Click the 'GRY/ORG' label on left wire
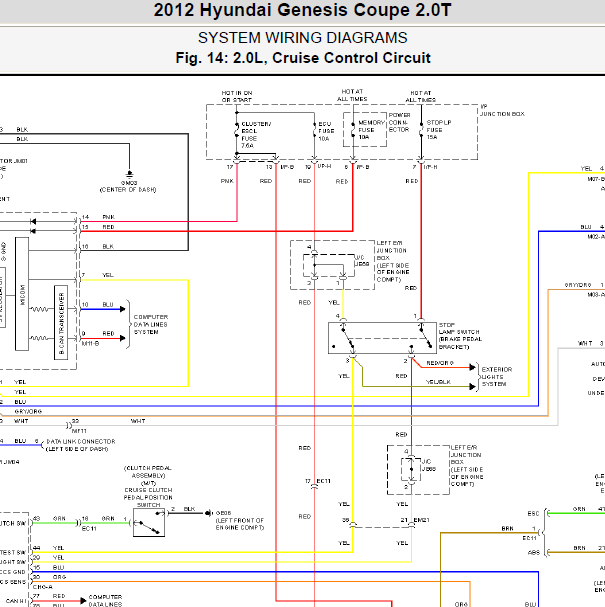The height and width of the screenshot is (607, 605). pyautogui.click(x=28, y=411)
